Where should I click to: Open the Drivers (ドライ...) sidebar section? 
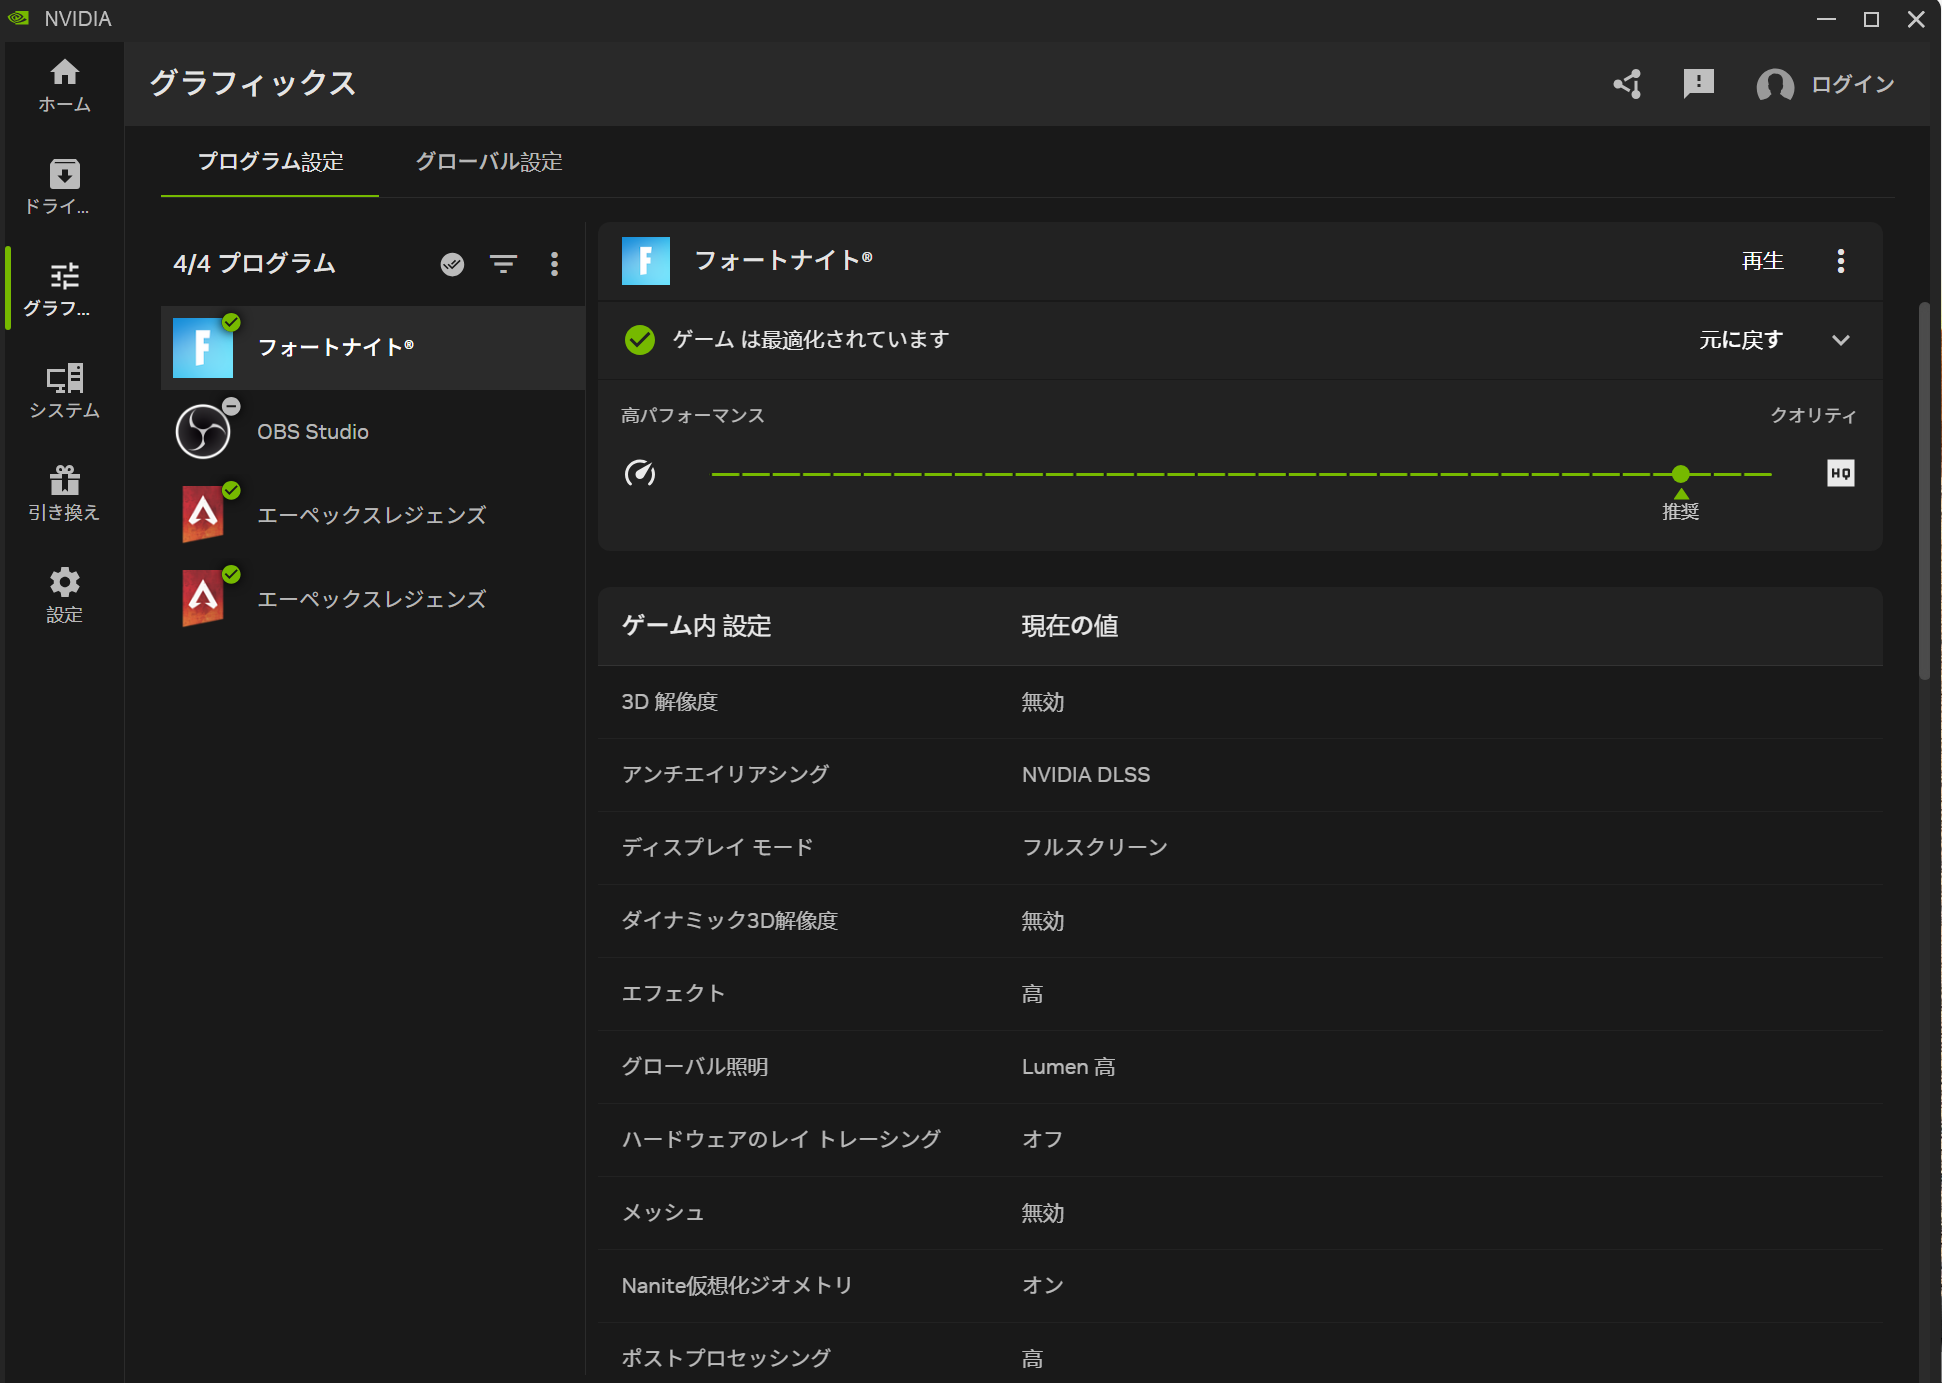point(64,187)
